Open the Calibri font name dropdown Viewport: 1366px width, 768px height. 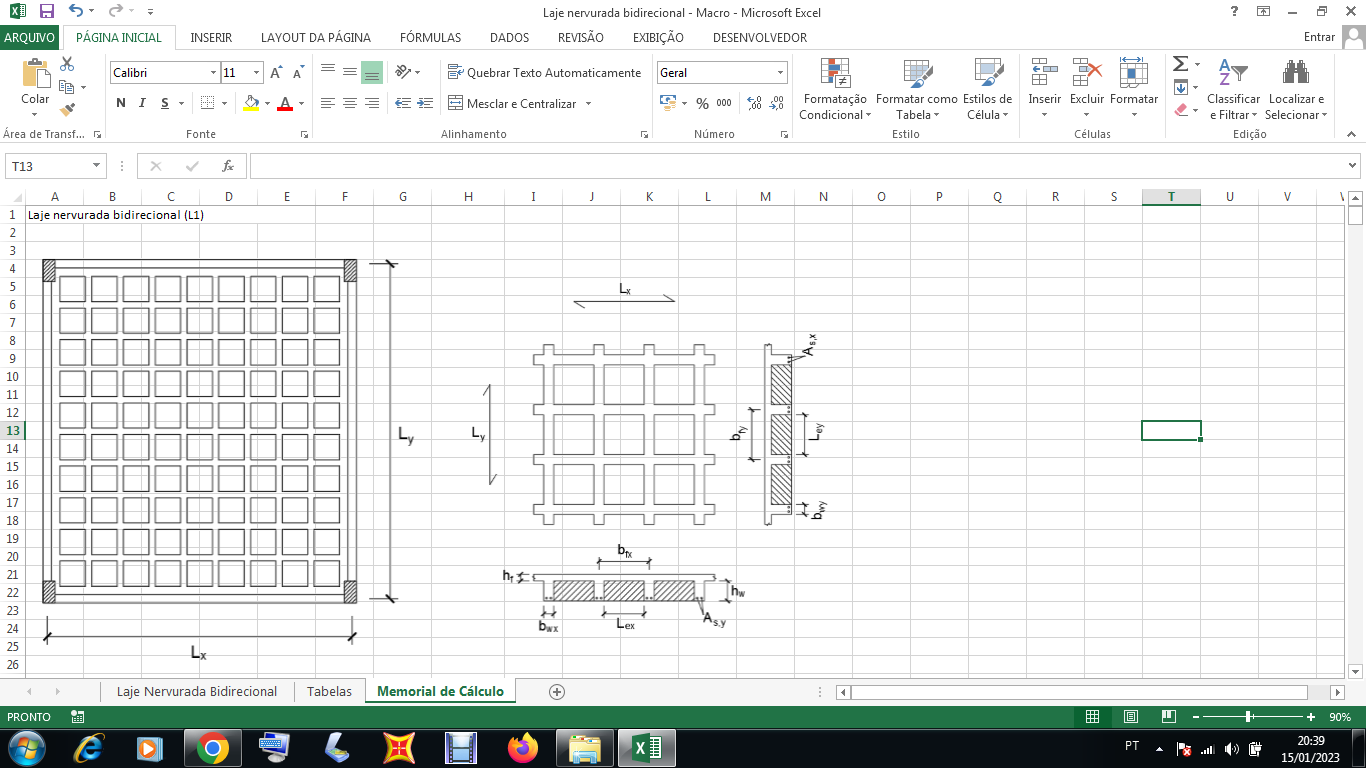click(213, 73)
